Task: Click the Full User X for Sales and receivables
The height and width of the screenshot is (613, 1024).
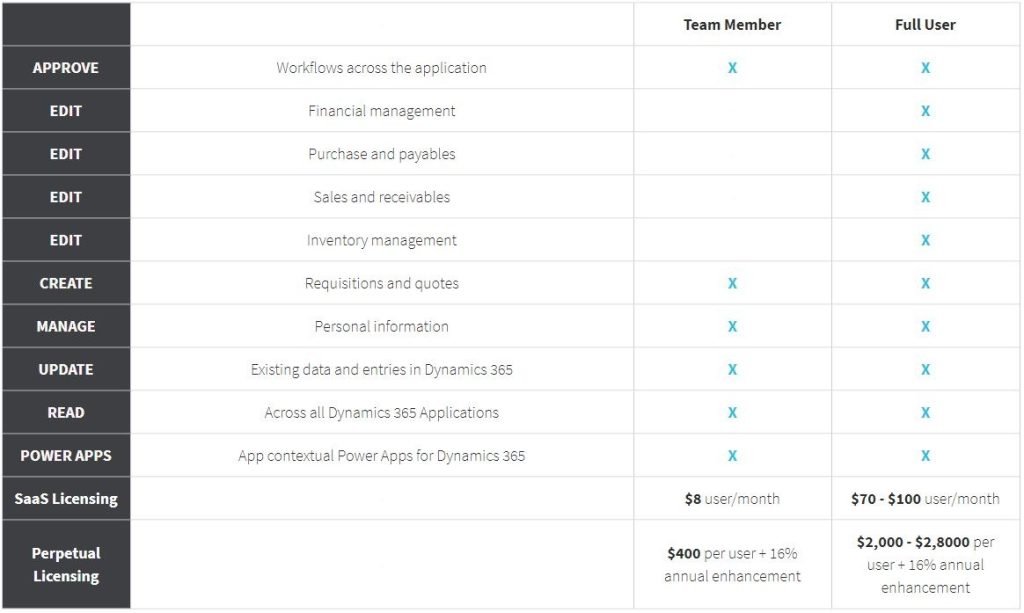Action: point(925,197)
